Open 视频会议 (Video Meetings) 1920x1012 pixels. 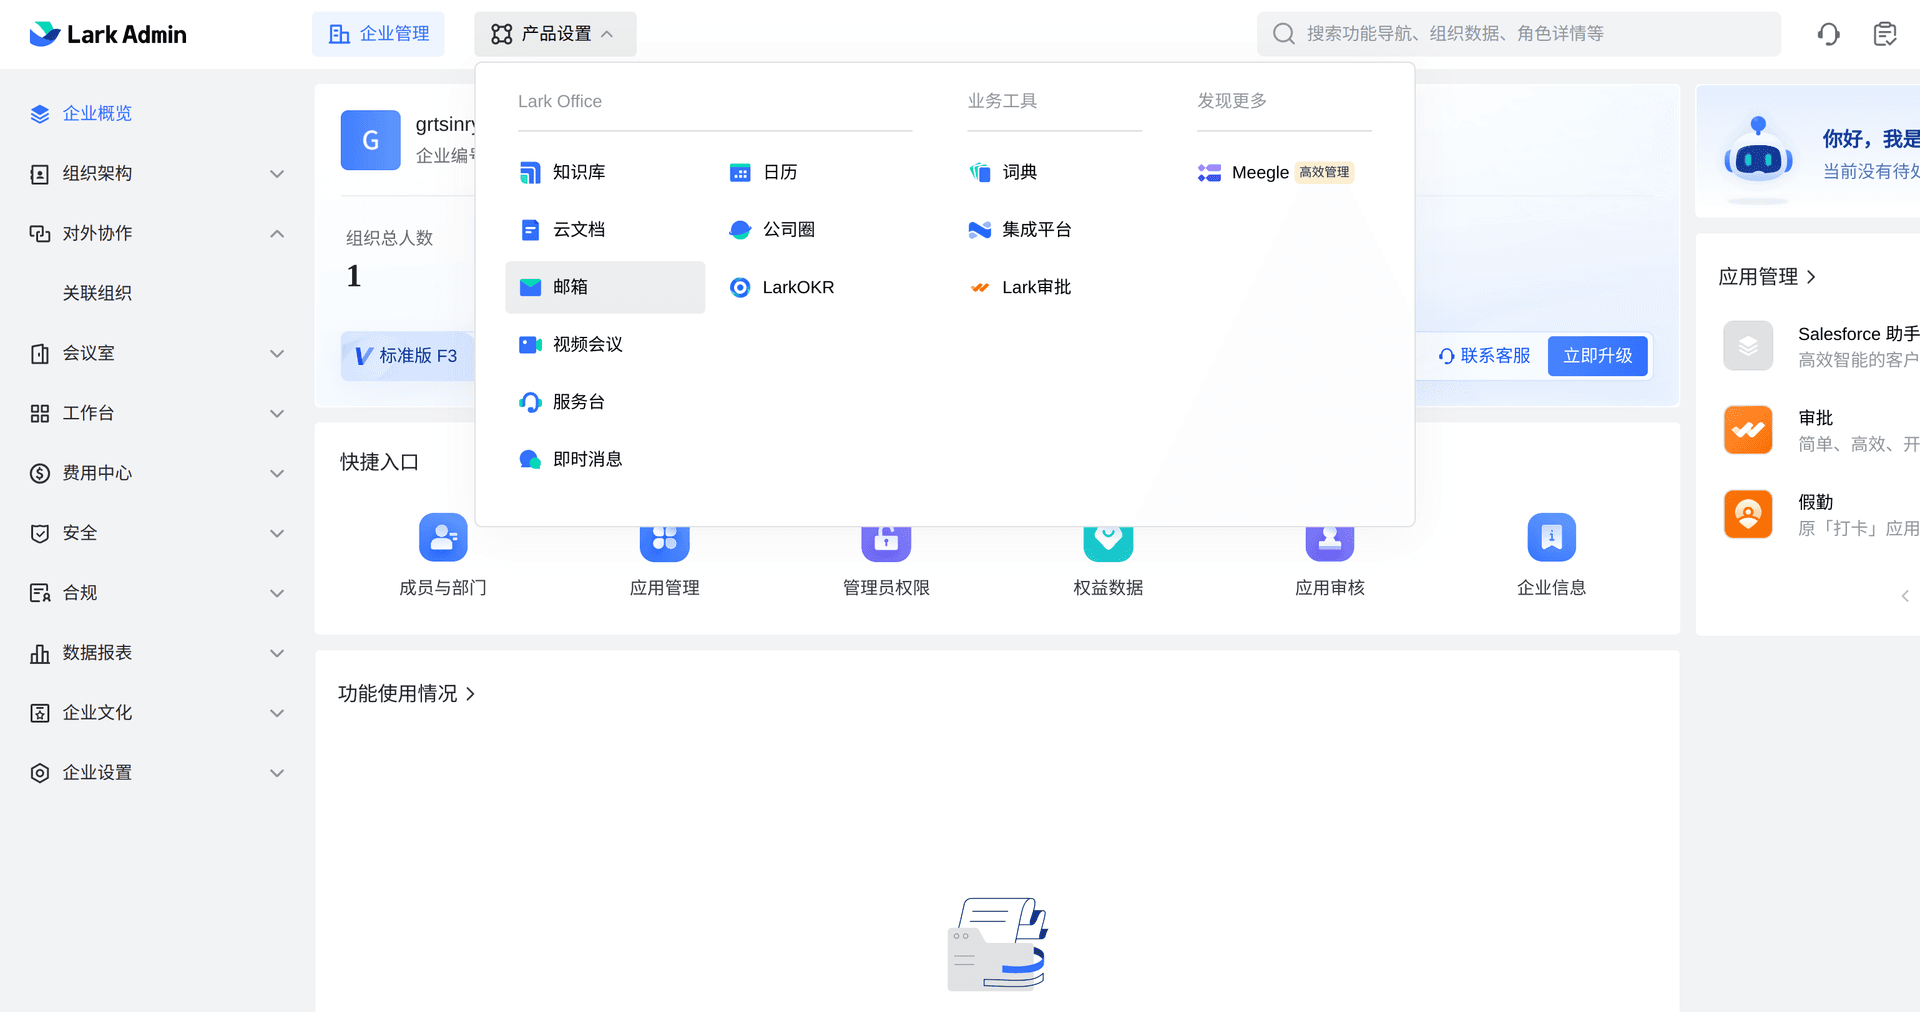point(586,344)
